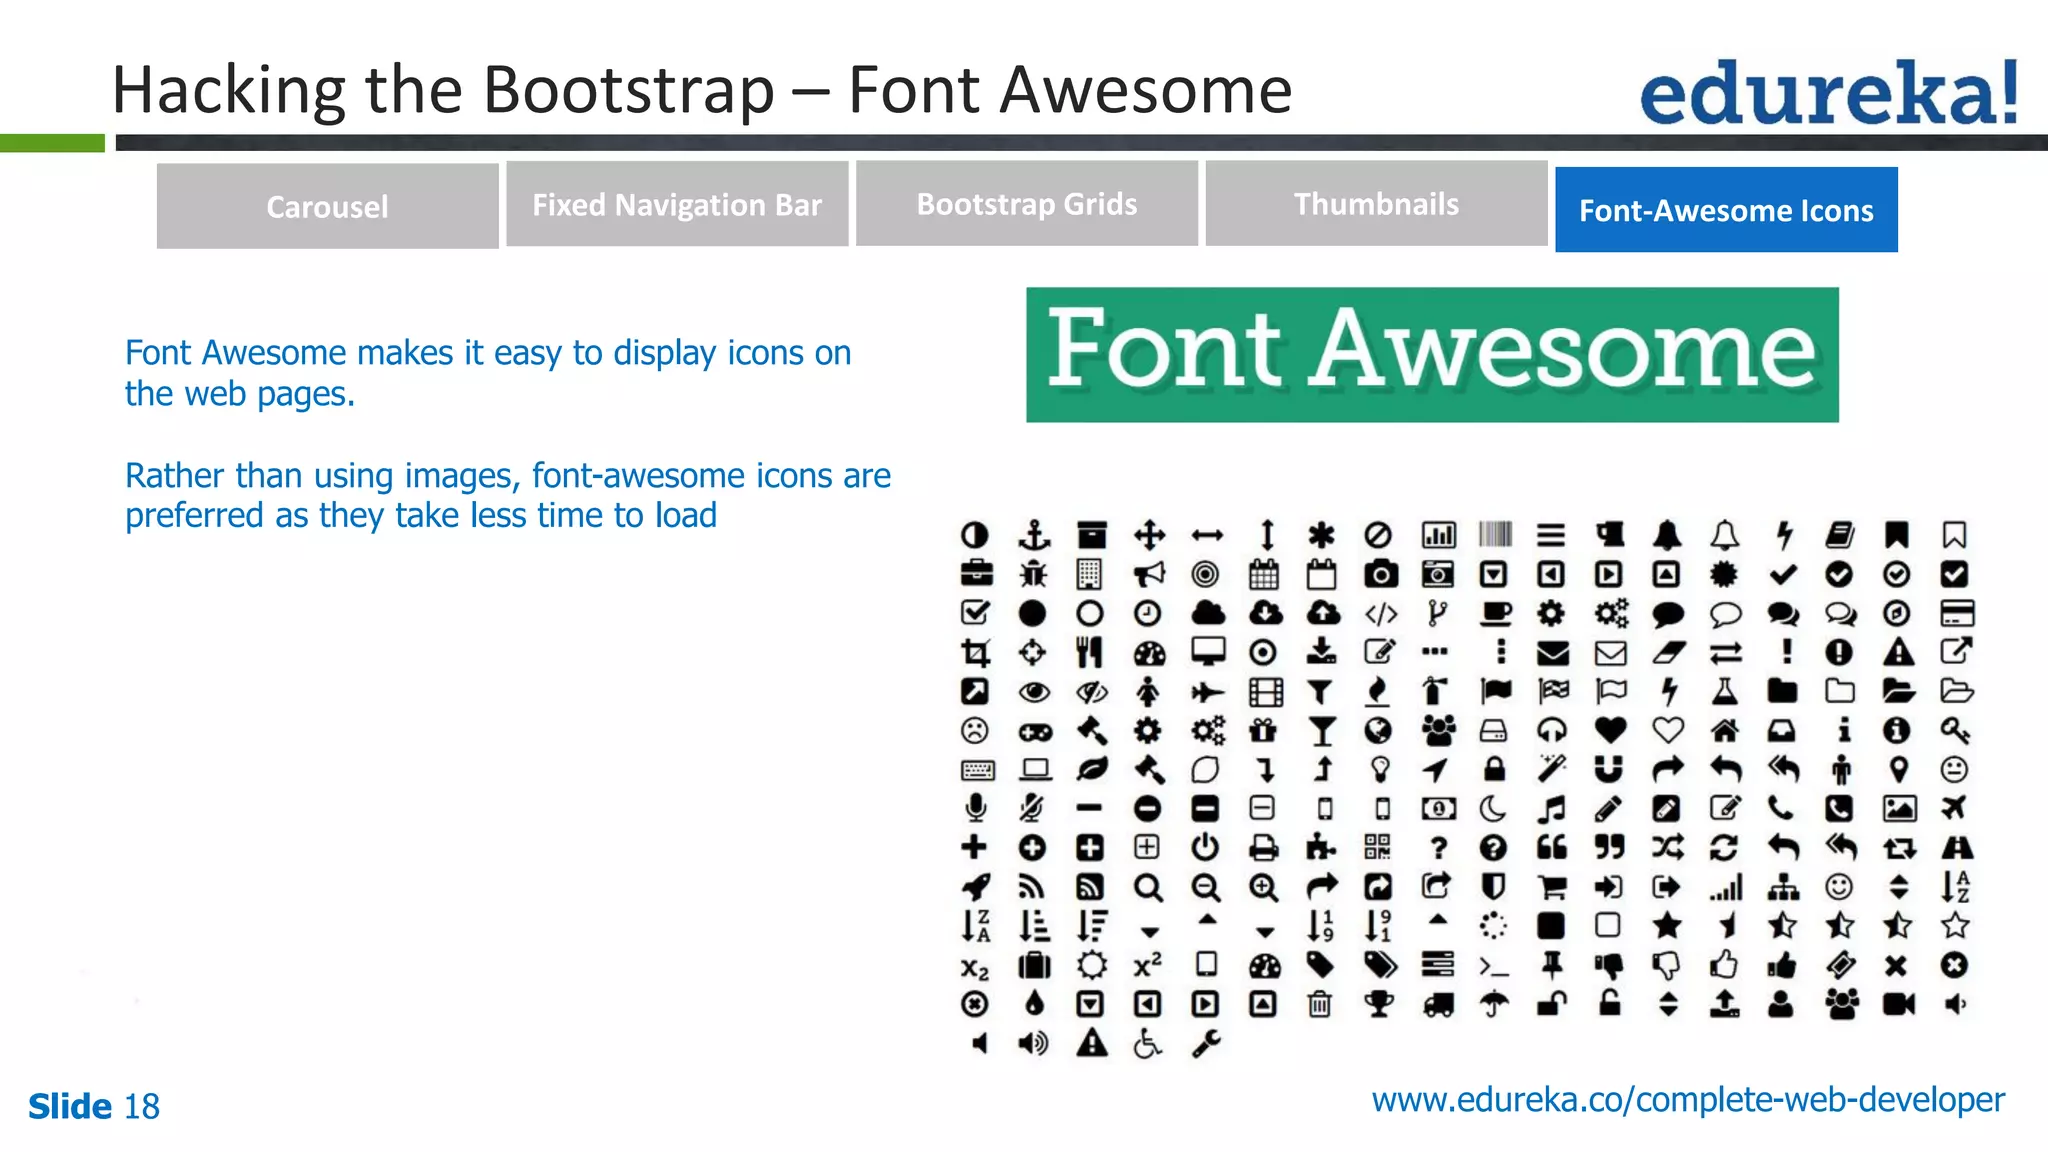Click the closed padlock icon
Screen dimensions: 2048x1152
pos(1494,768)
